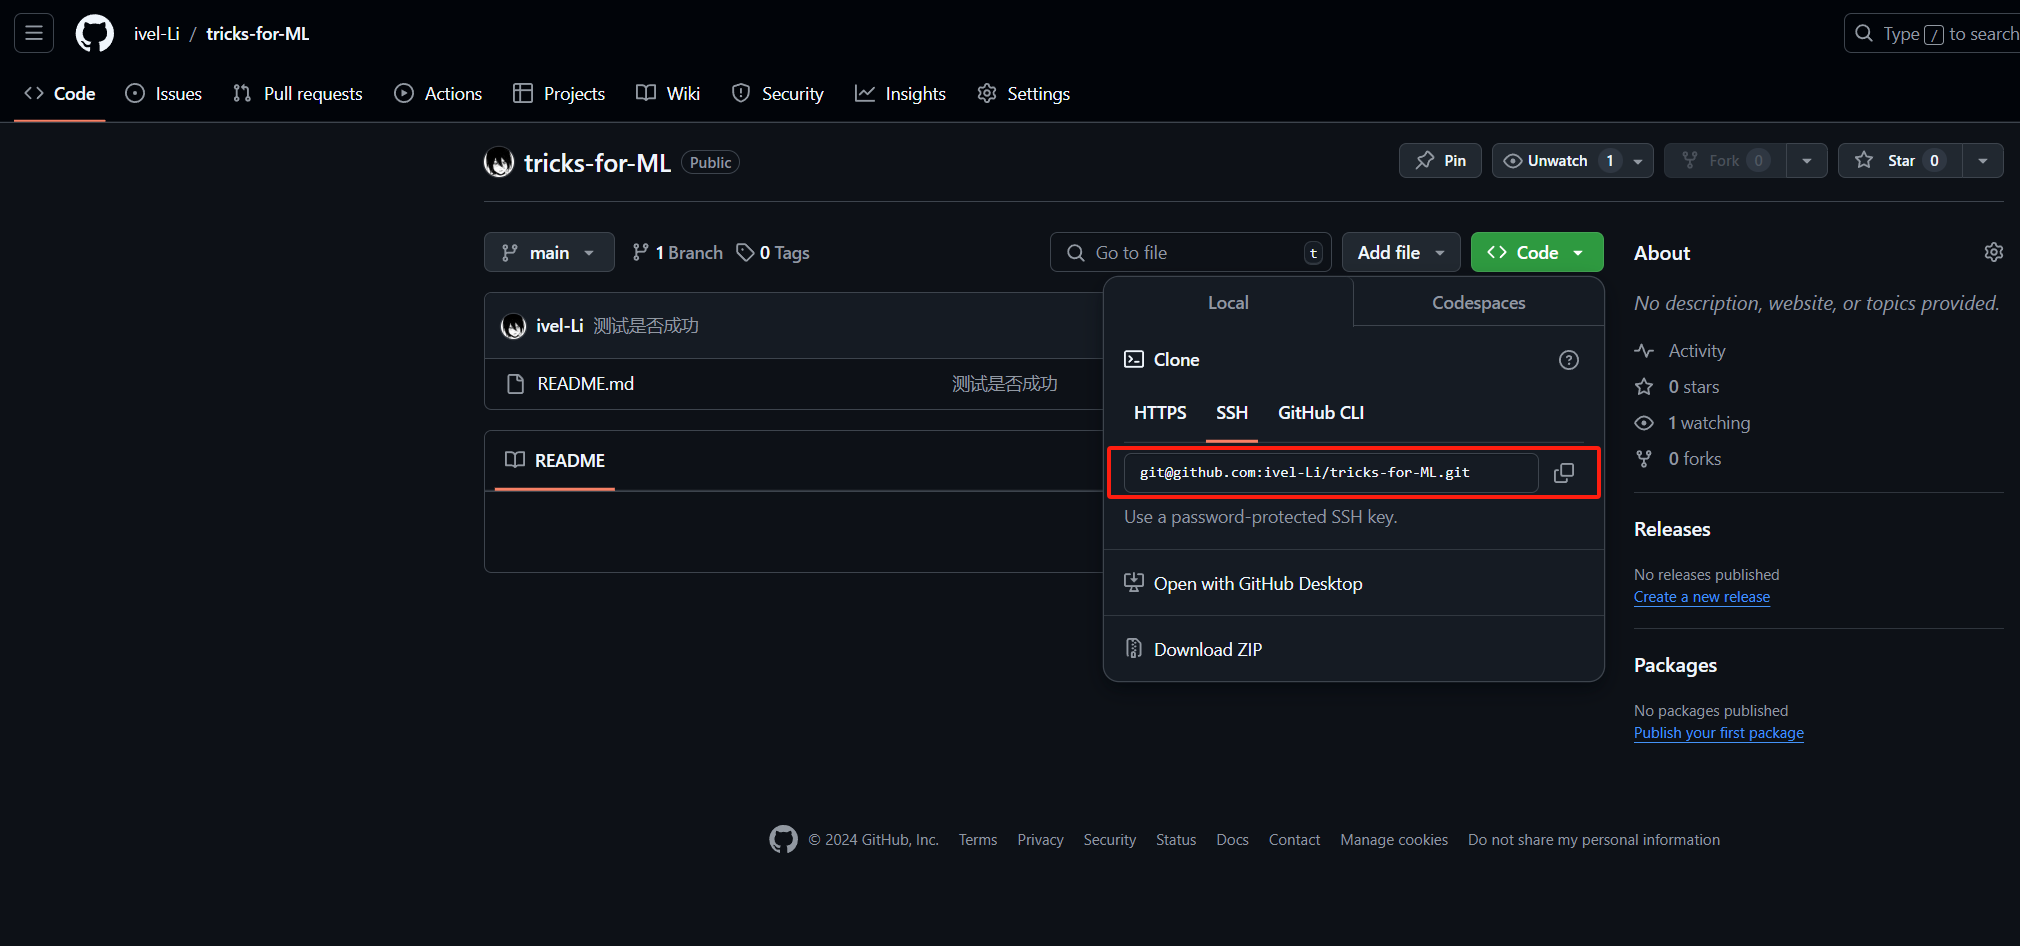Click the Go to file search field
This screenshot has height=946, width=2020.
[x=1191, y=252]
